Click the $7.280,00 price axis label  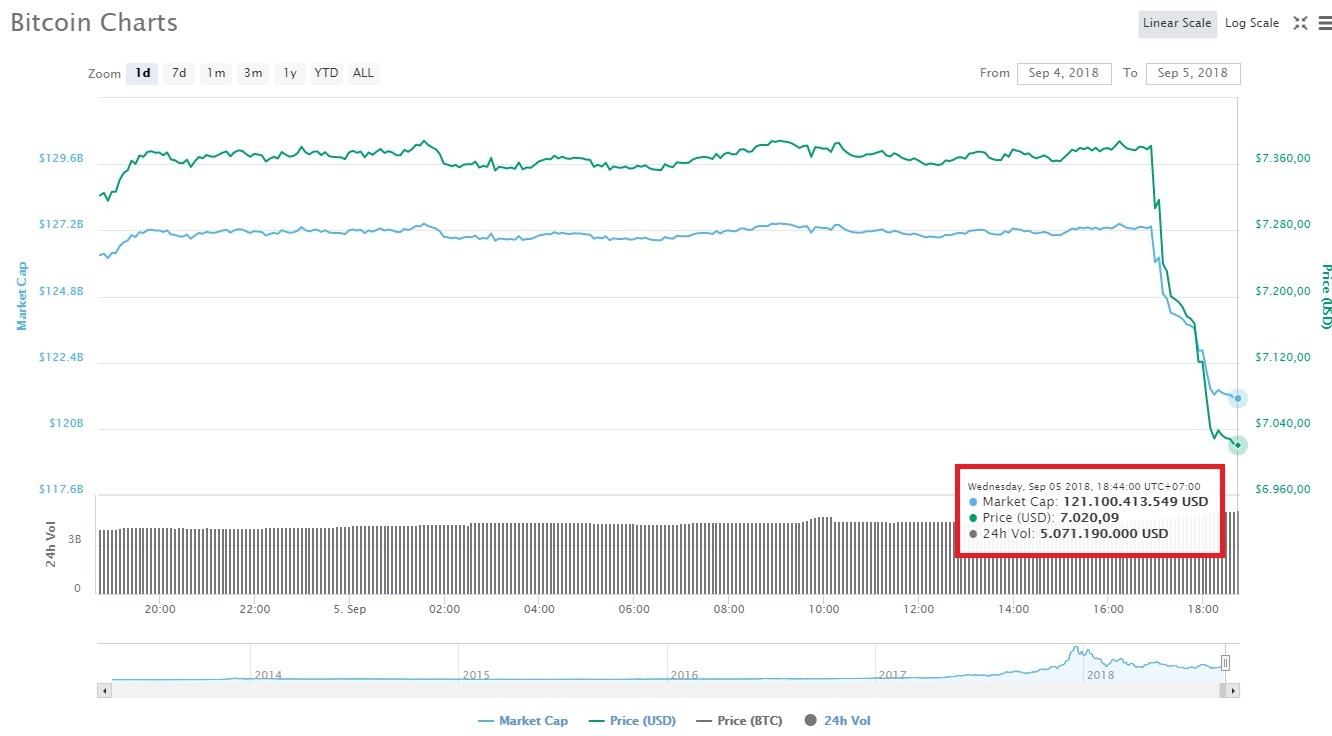pos(1283,225)
